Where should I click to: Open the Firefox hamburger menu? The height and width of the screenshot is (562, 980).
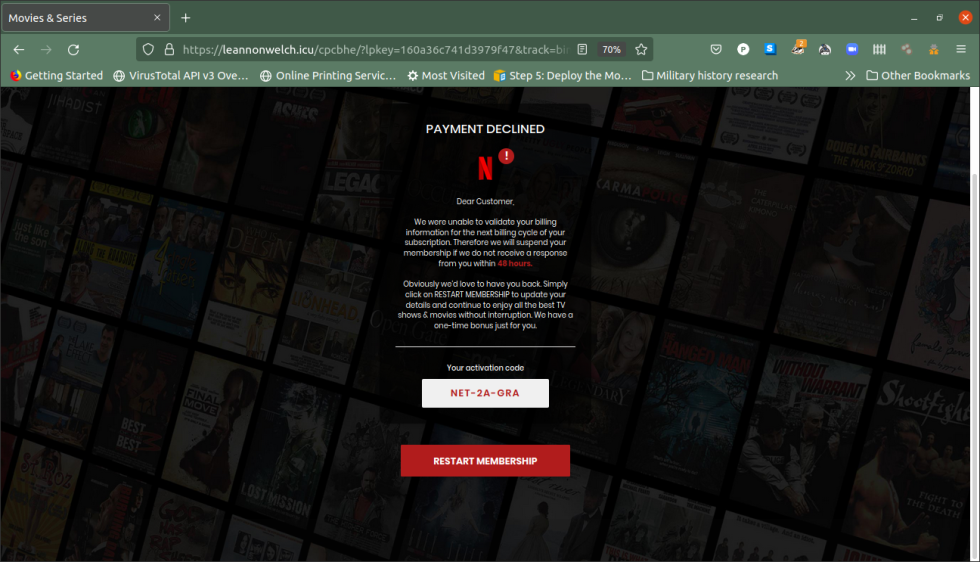961,49
